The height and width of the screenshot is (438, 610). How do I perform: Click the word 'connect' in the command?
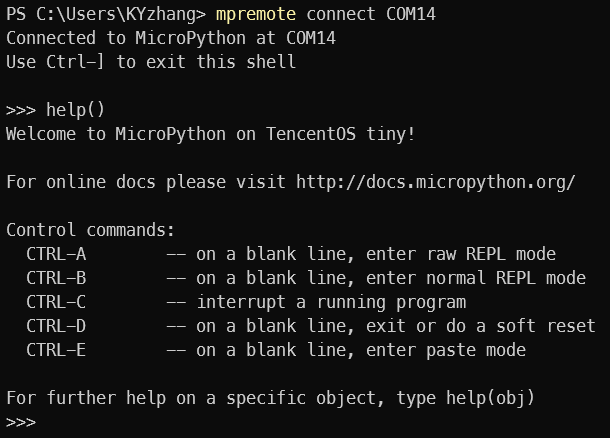(341, 14)
